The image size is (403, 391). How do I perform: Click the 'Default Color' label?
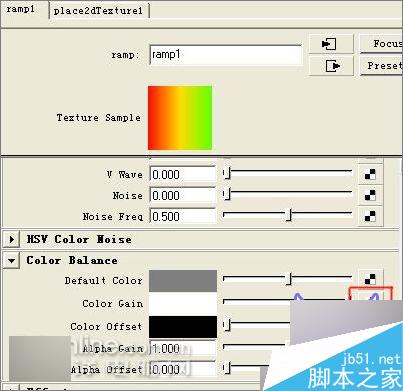pos(104,281)
